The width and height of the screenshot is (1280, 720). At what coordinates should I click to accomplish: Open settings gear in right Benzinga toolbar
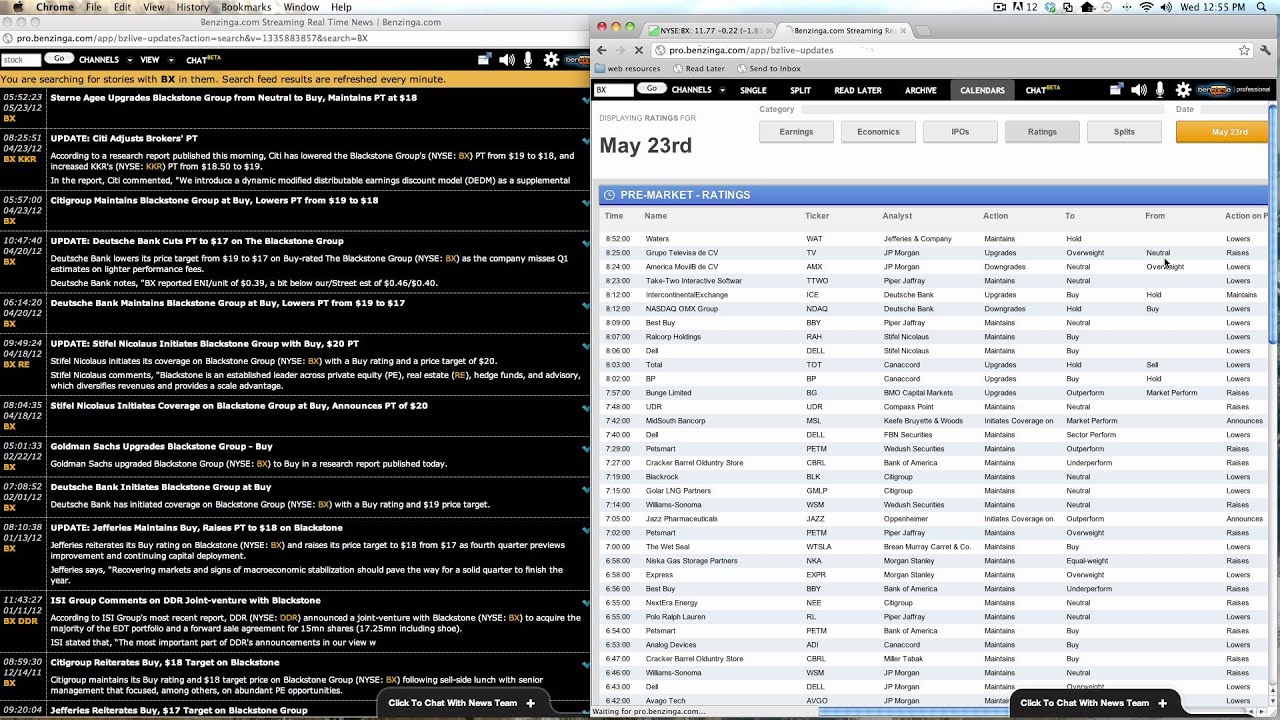click(1183, 90)
